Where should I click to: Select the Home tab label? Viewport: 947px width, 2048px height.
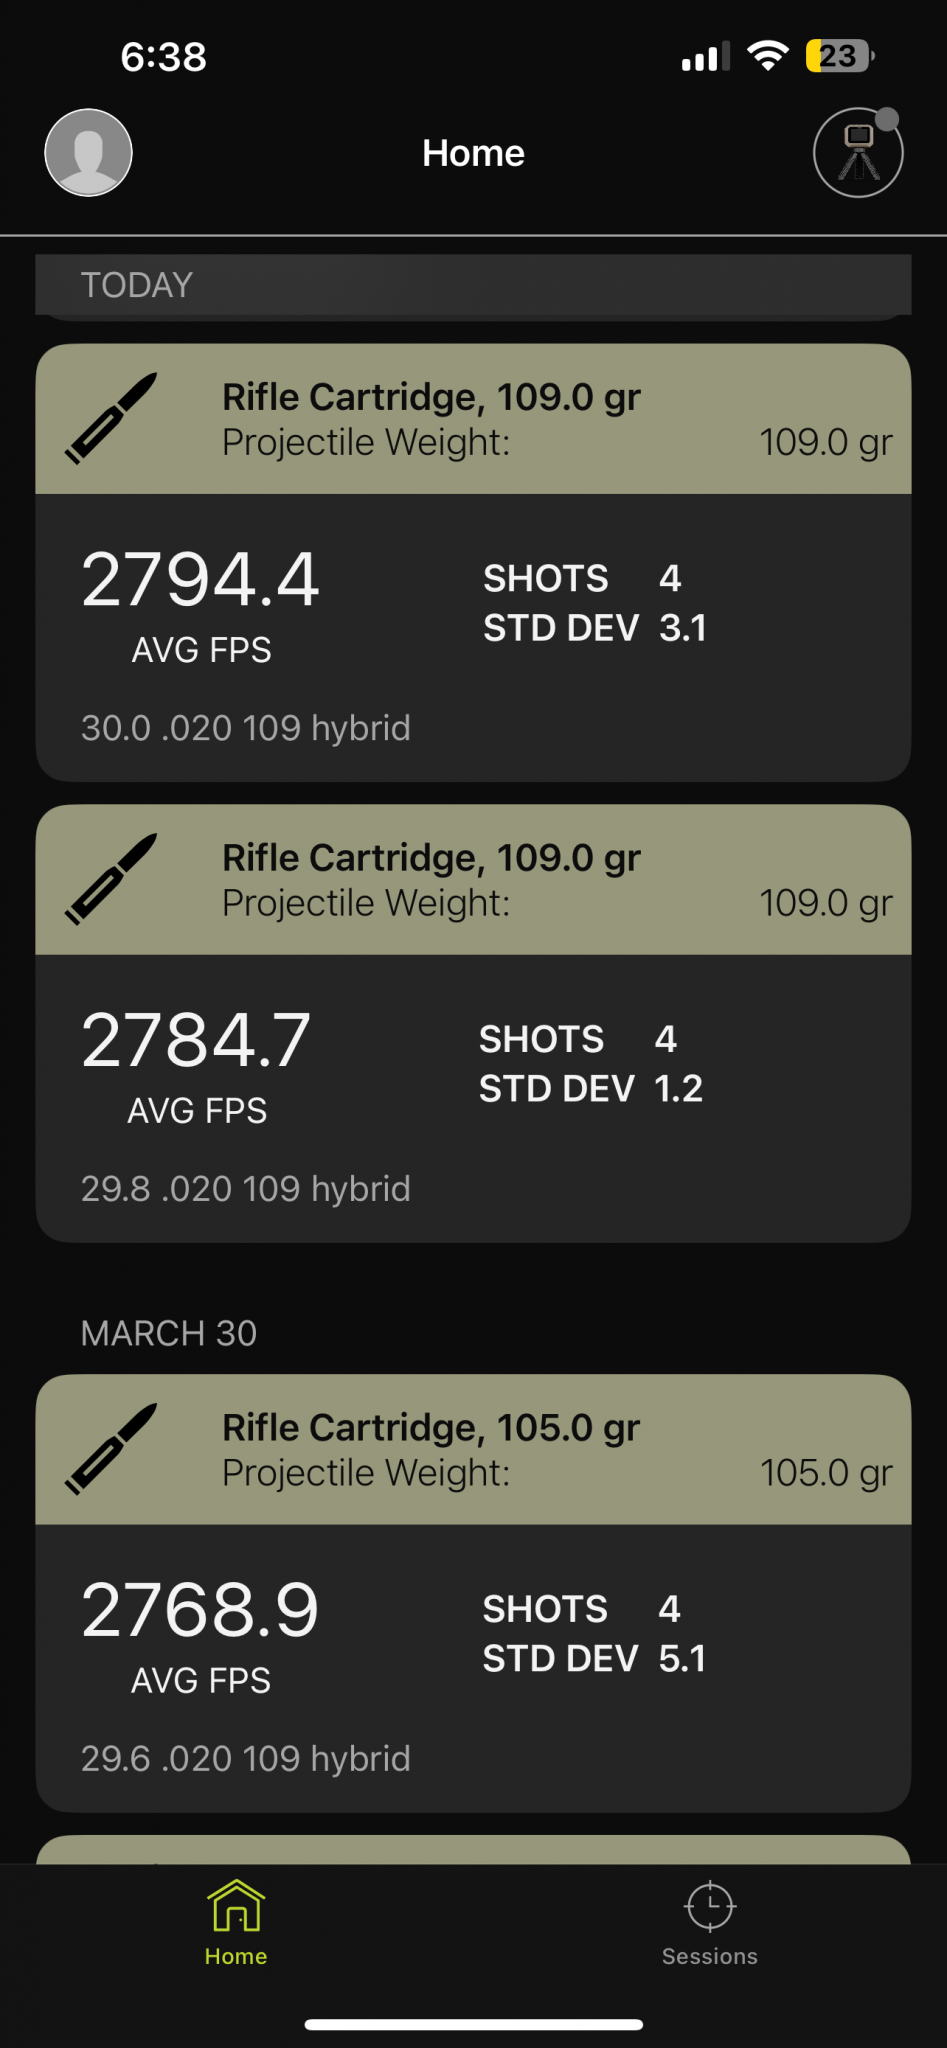tap(236, 1956)
